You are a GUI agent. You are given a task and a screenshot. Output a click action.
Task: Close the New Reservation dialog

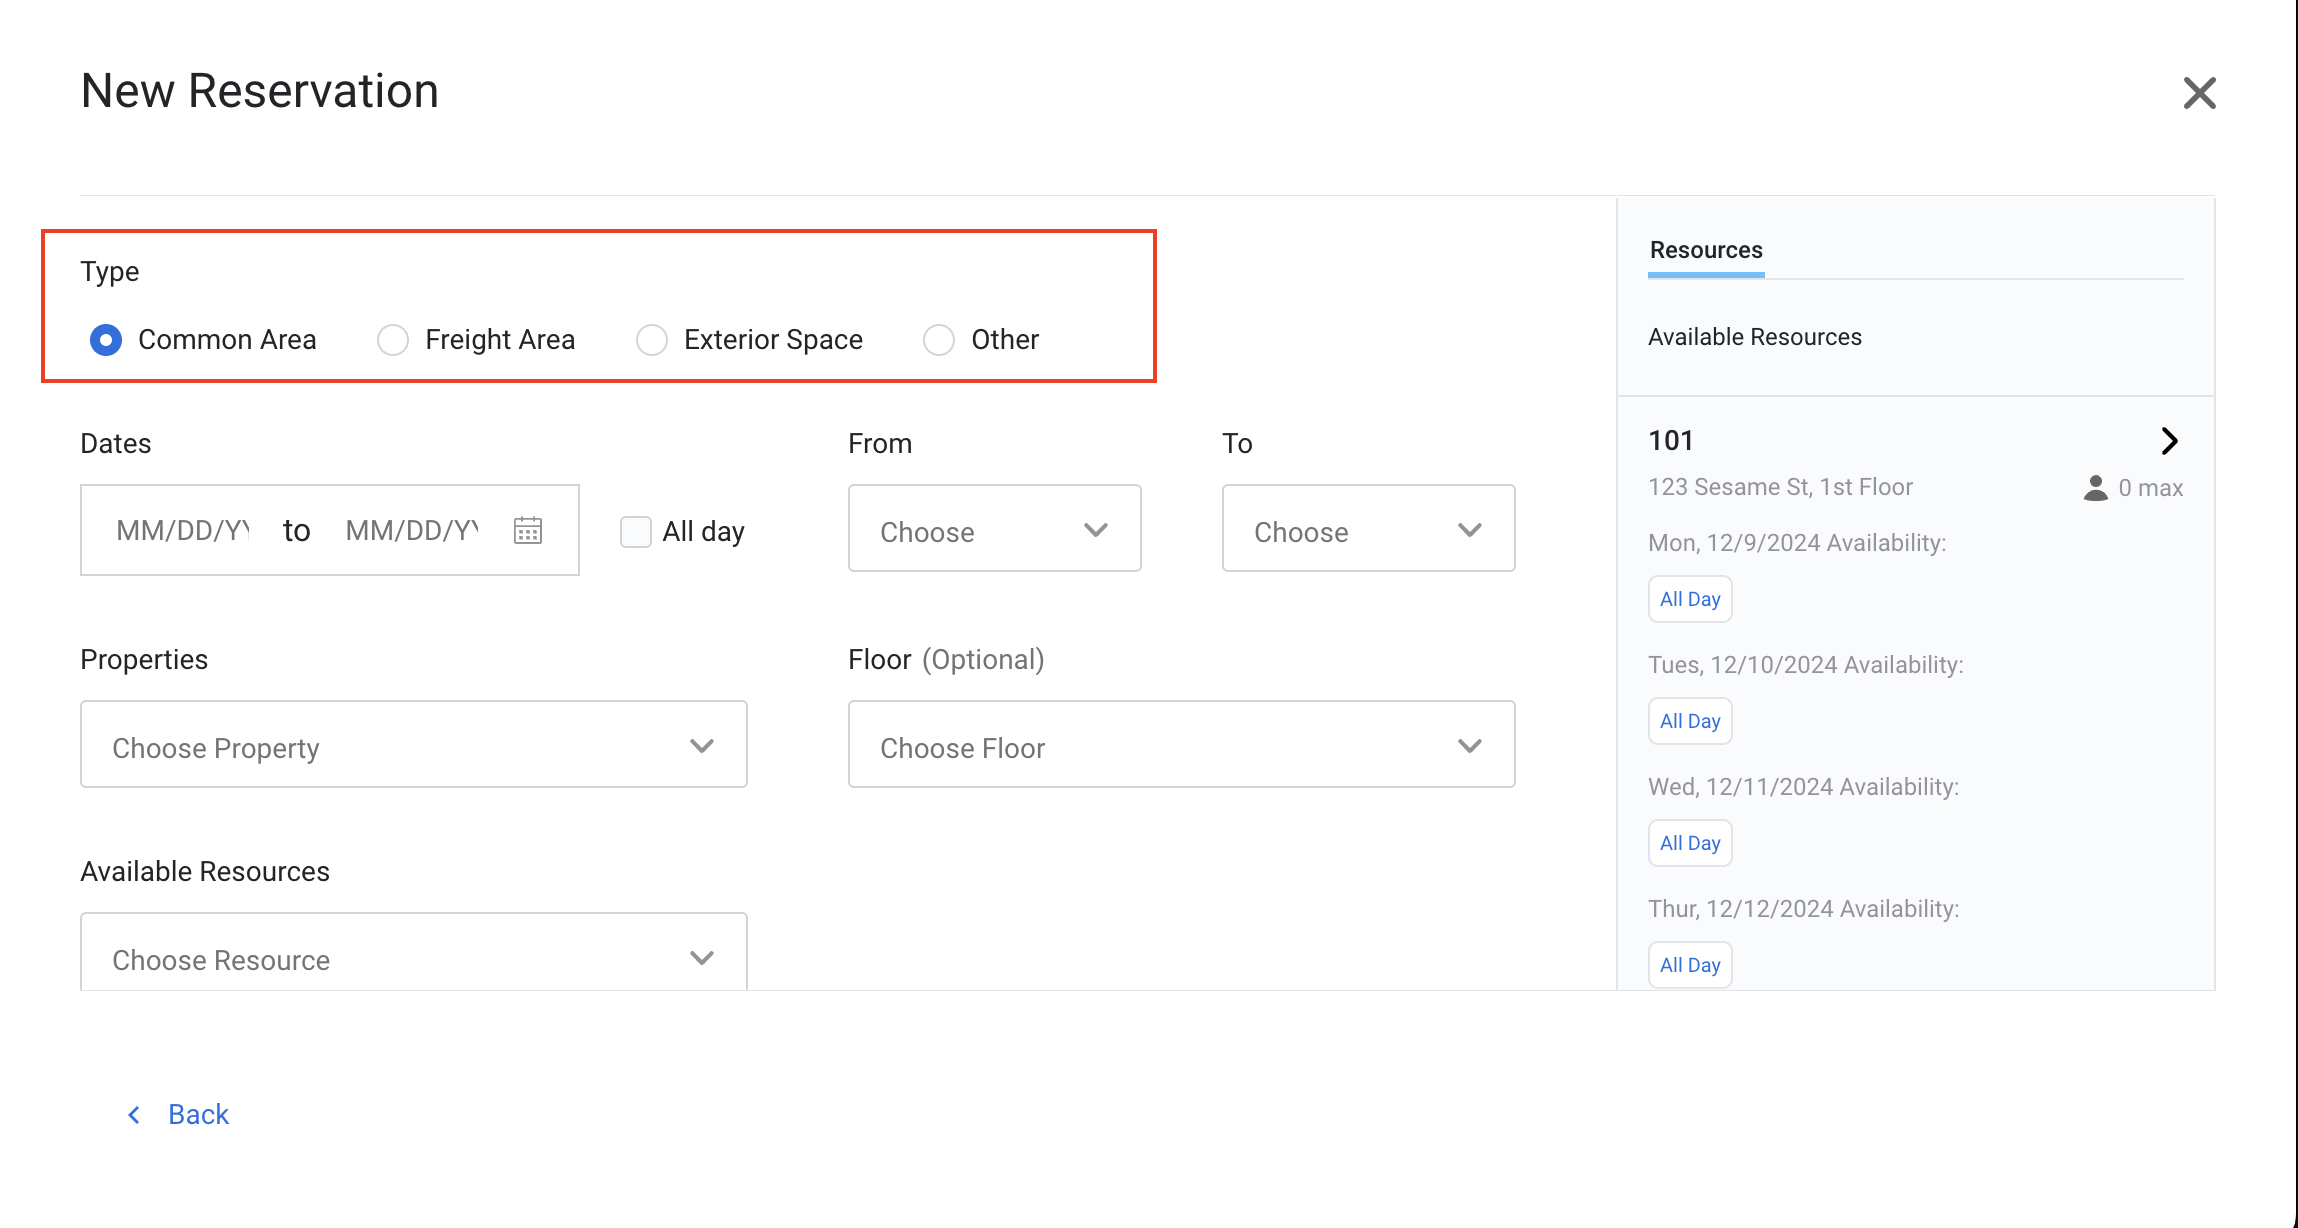(x=2199, y=93)
